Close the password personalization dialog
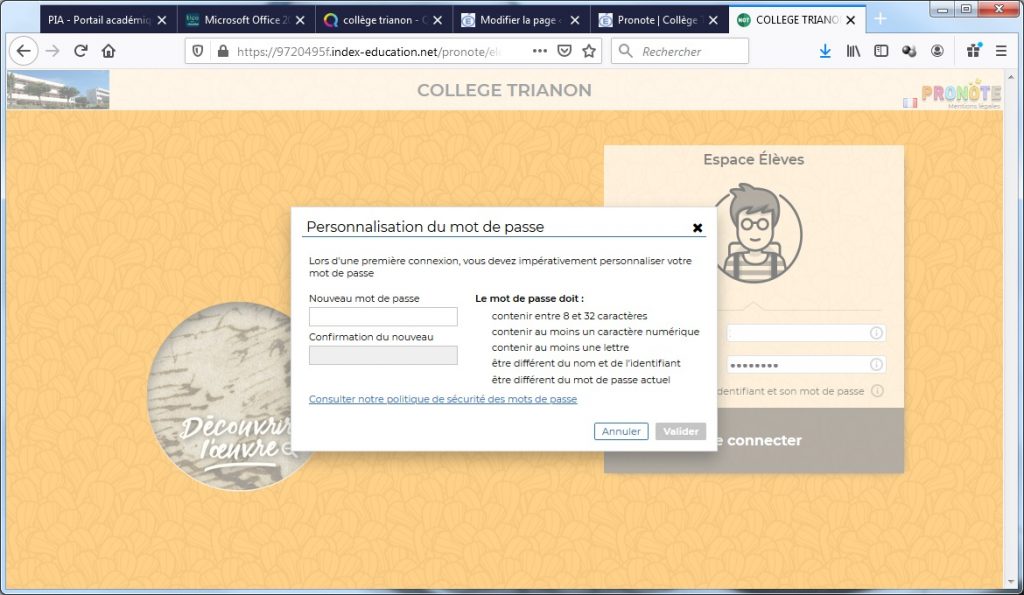 [697, 228]
